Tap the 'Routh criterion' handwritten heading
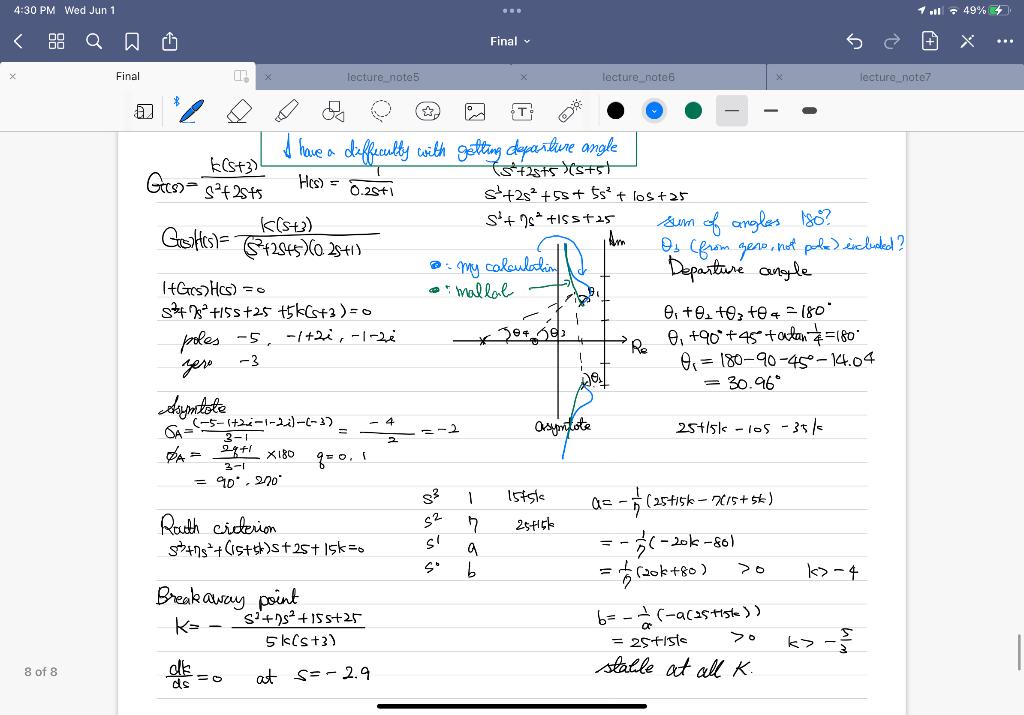This screenshot has width=1024, height=715. (218, 524)
